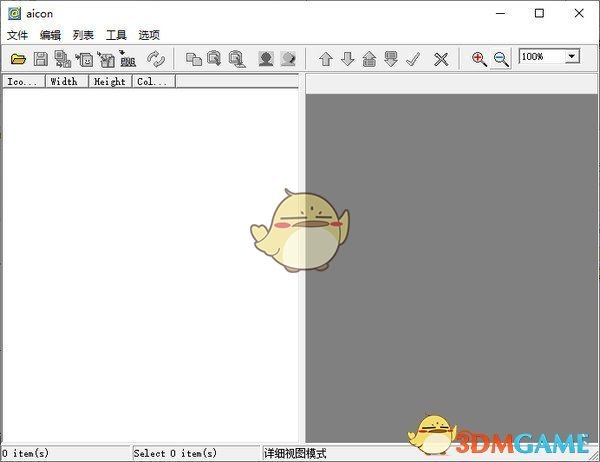Zoom in with the red magnifier

[479, 59]
